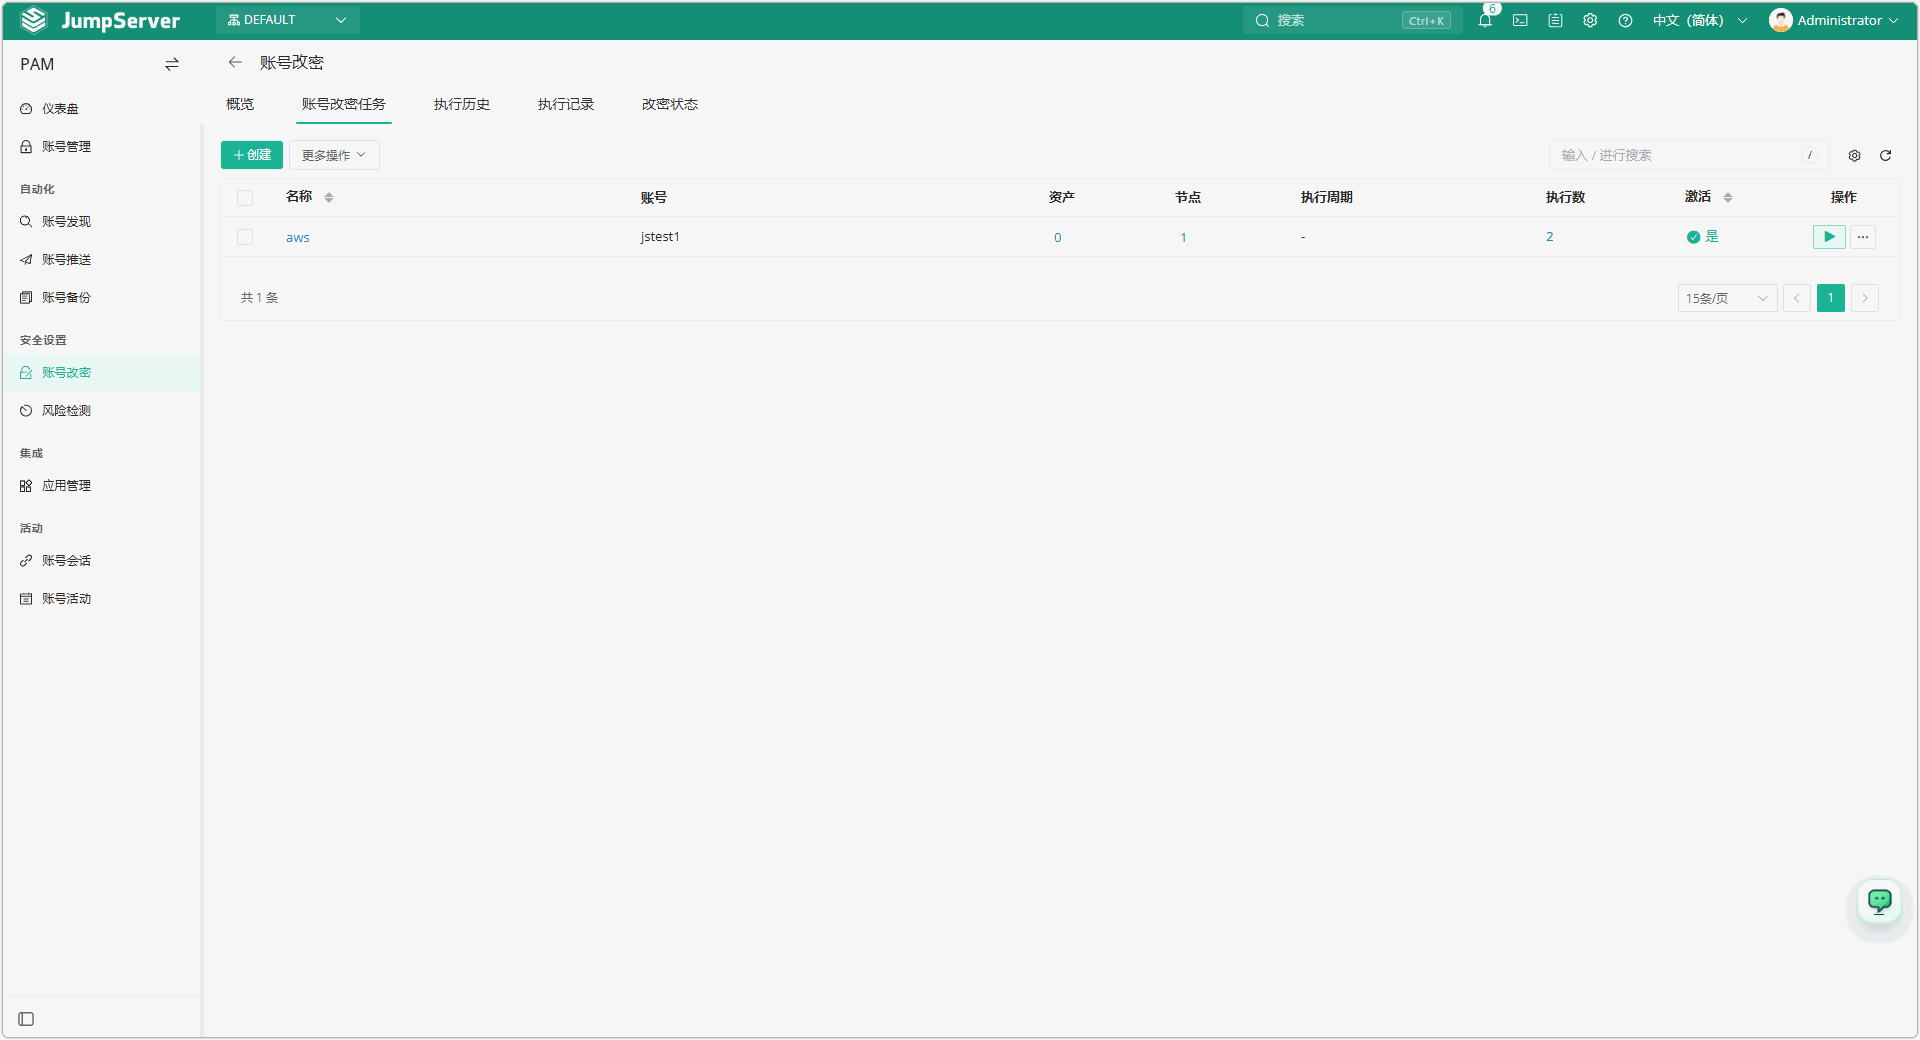This screenshot has width=1920, height=1040.
Task: Switch to the 执行记录 tab
Action: [x=566, y=104]
